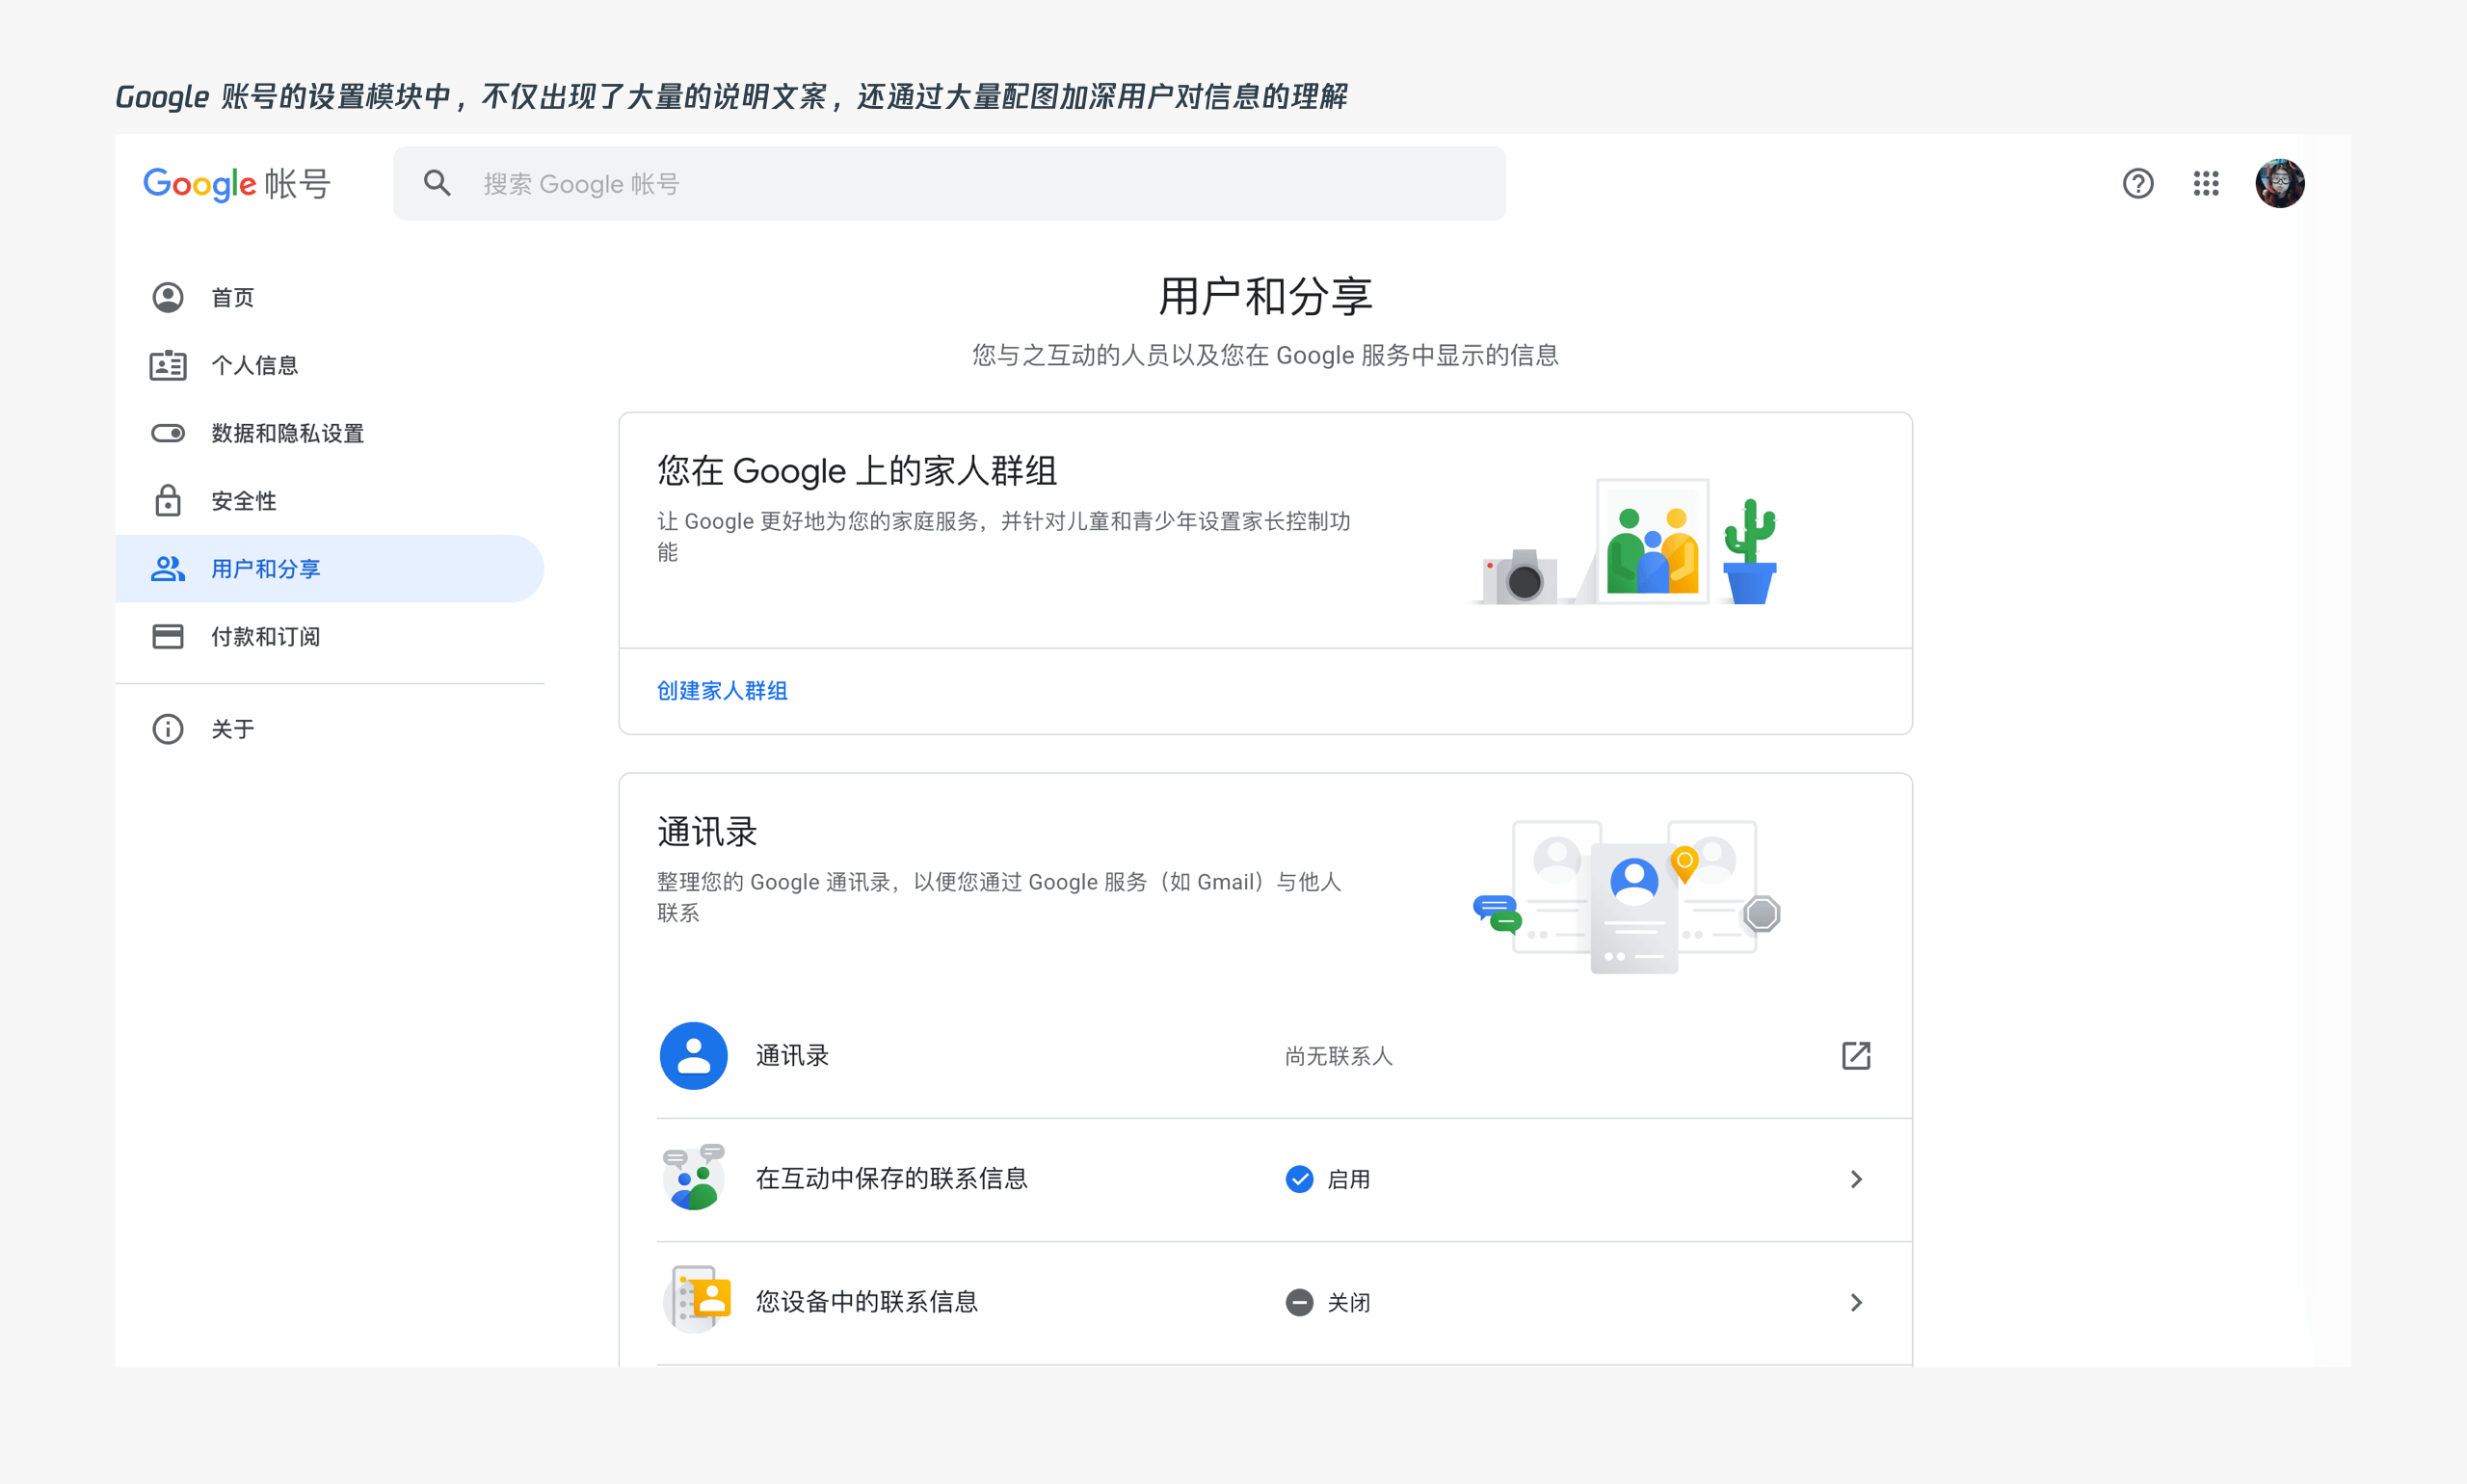Select 个人信息 sidebar item
The image size is (2467, 1484).
(x=254, y=366)
